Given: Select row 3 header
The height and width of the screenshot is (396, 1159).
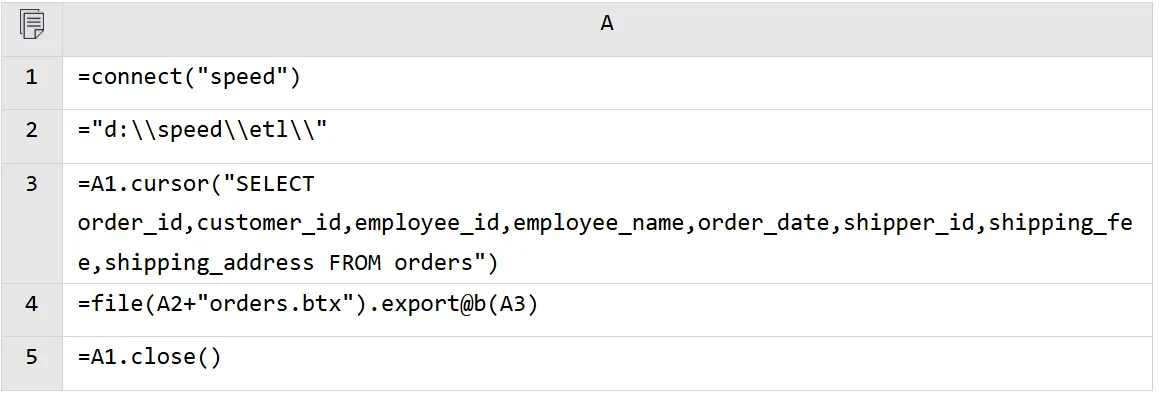Looking at the screenshot, I should pyautogui.click(x=32, y=223).
